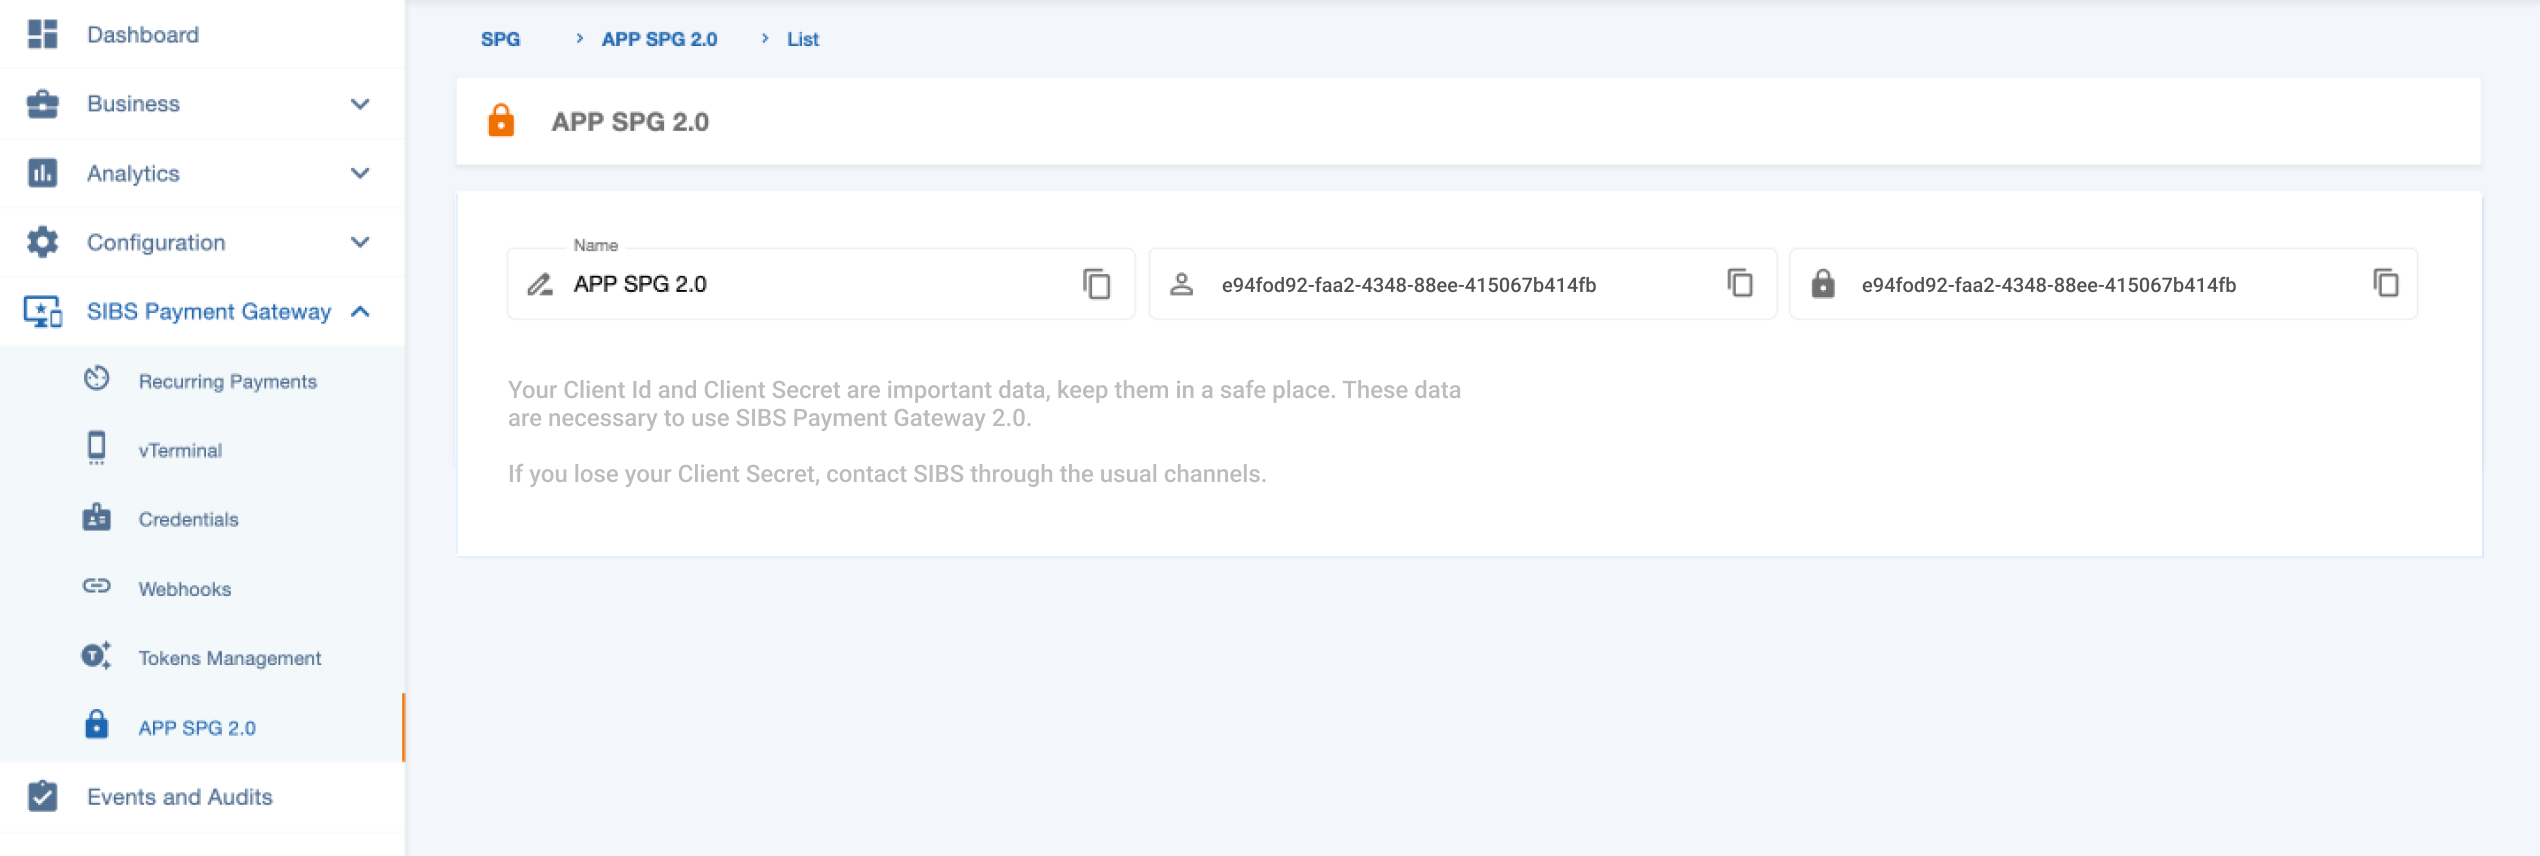Viewport: 2540px width, 856px height.
Task: Click the Dashboard grid icon
Action: click(42, 35)
